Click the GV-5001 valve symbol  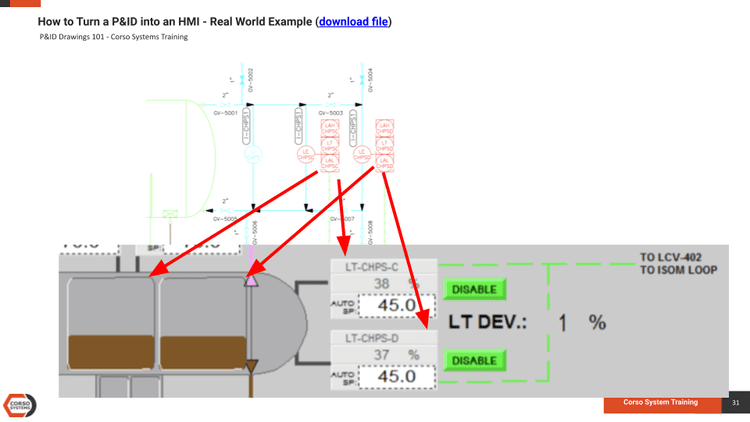click(x=225, y=104)
